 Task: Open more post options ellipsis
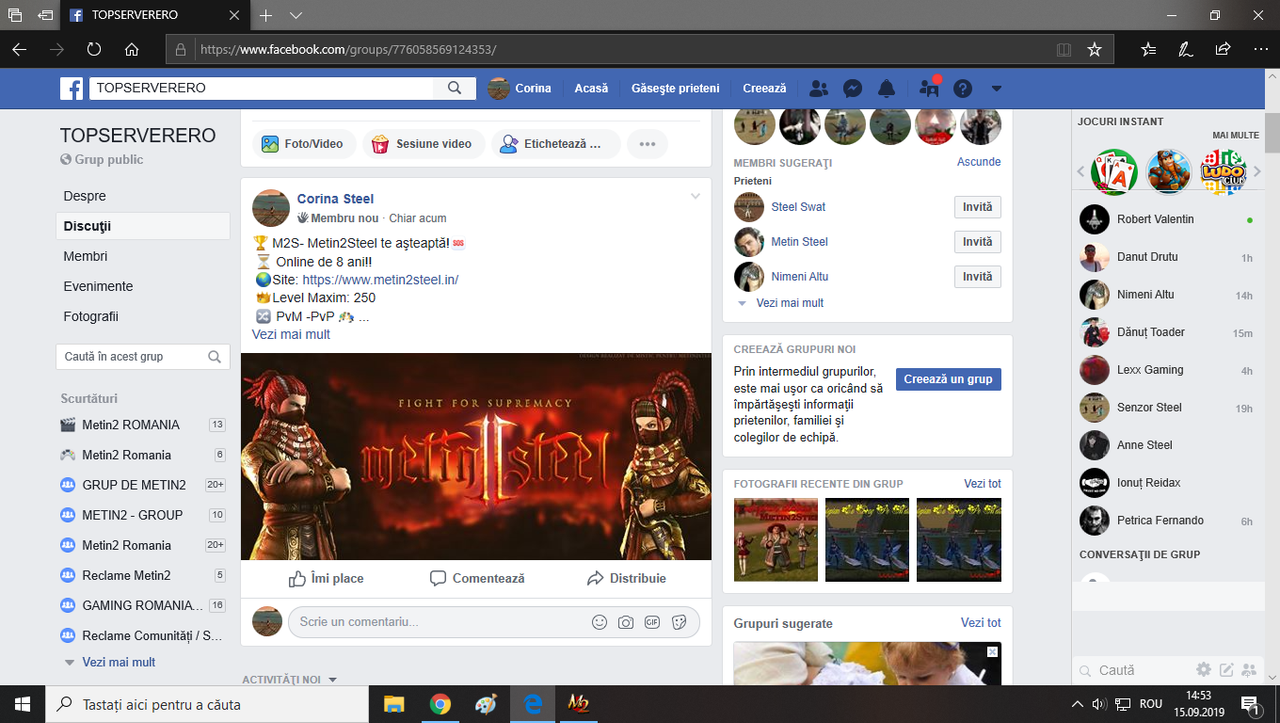pyautogui.click(x=647, y=144)
